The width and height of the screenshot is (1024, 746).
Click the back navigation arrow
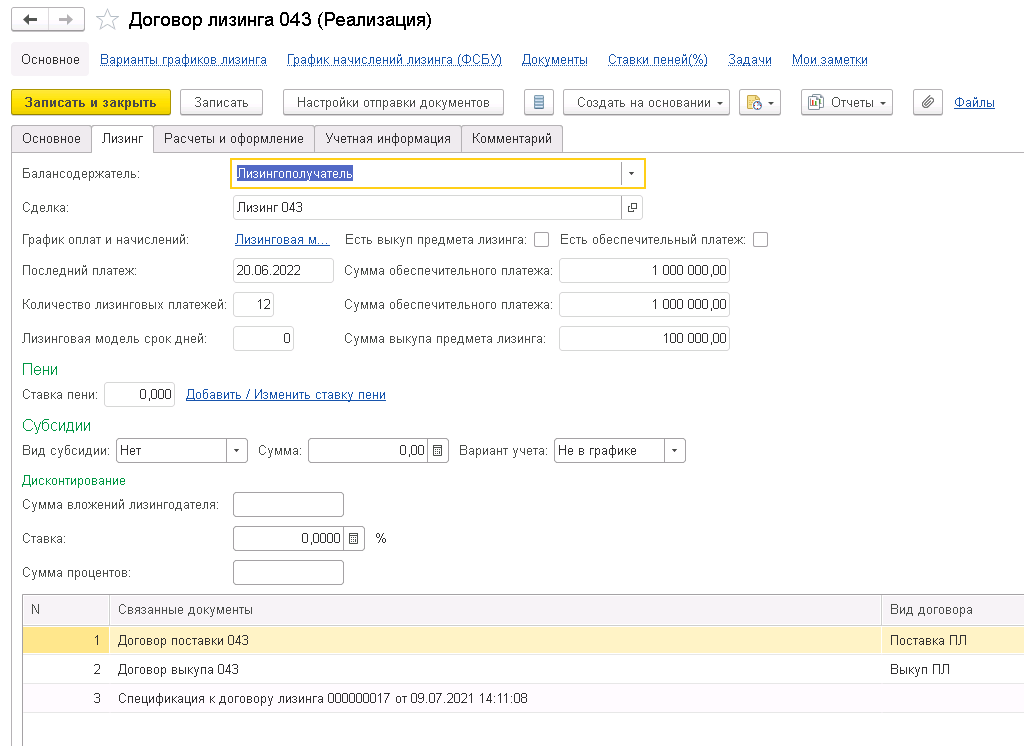click(33, 20)
